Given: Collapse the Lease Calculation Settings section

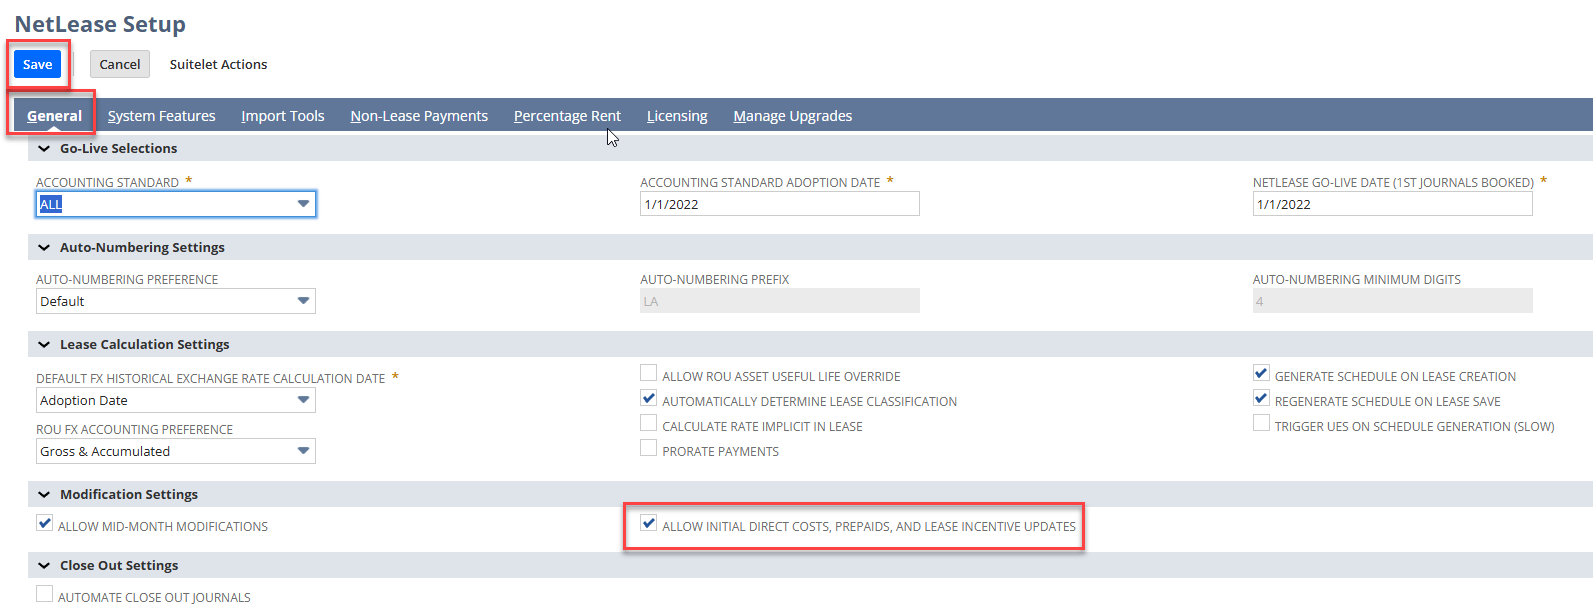Looking at the screenshot, I should 44,344.
